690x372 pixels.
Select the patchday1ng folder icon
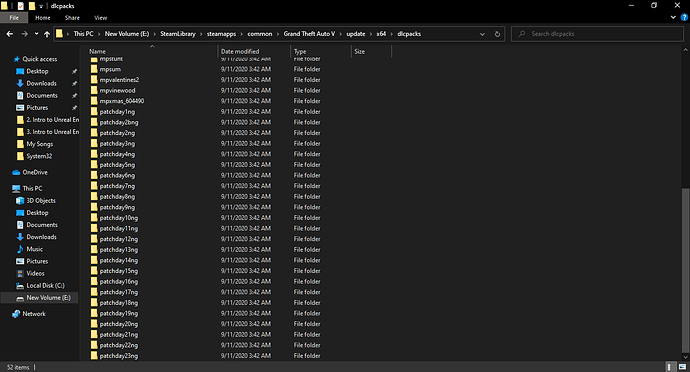pyautogui.click(x=94, y=112)
